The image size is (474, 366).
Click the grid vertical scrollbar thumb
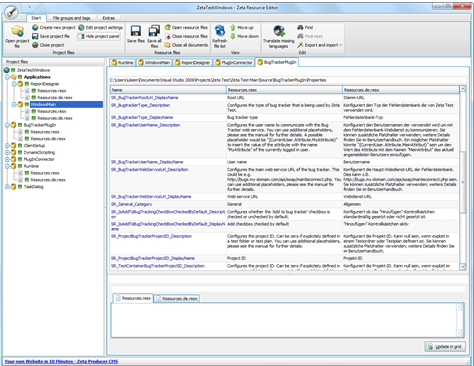click(463, 182)
